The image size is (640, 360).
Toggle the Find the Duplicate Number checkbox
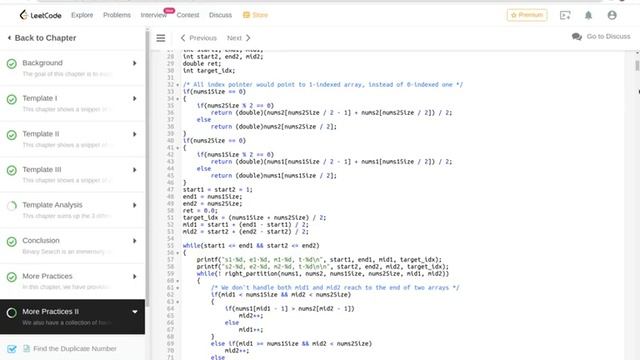[x=12, y=349]
